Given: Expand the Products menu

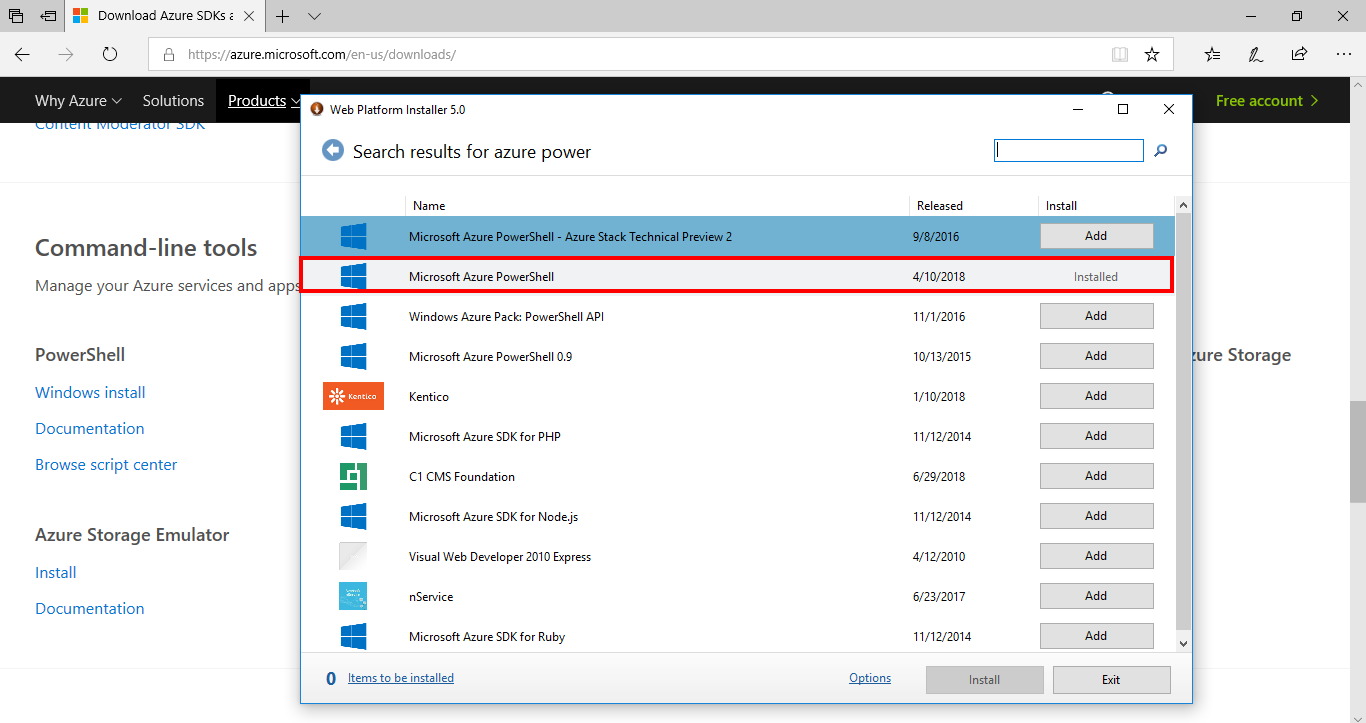Looking at the screenshot, I should [x=264, y=101].
